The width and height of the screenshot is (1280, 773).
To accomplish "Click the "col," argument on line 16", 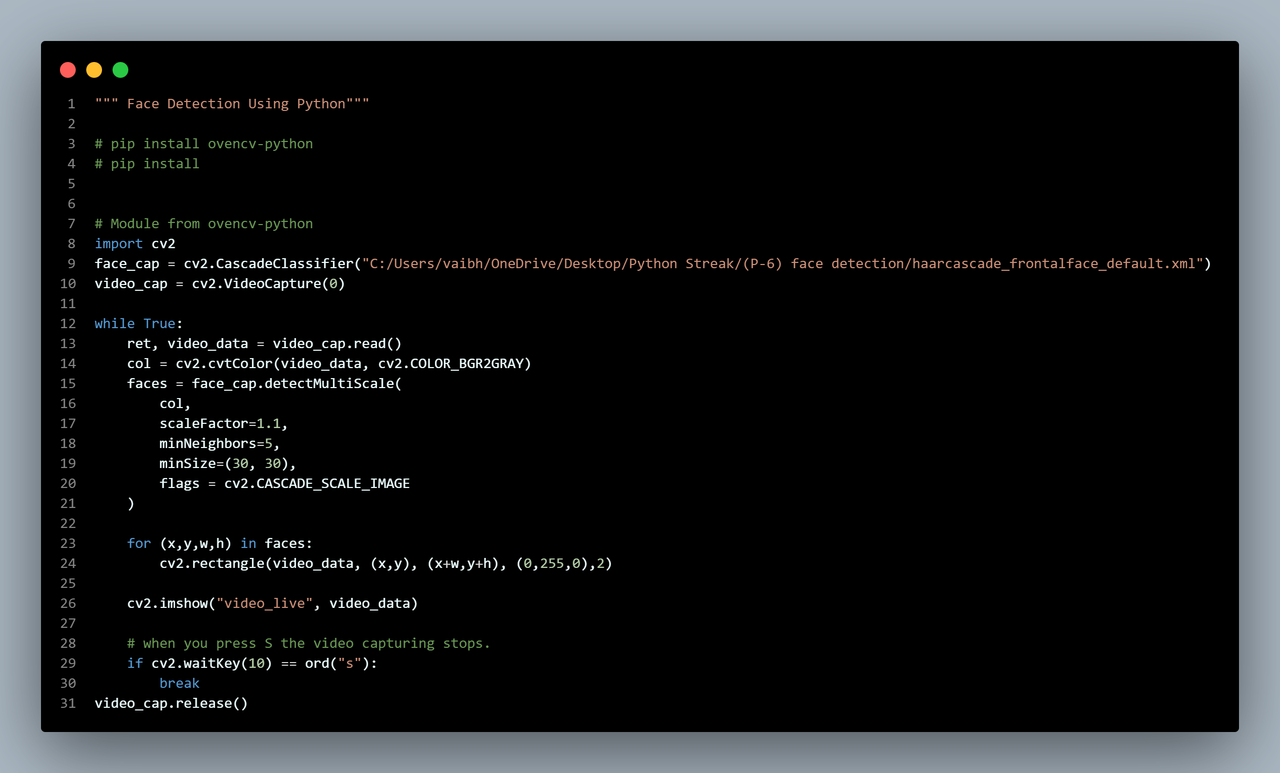I will point(175,404).
